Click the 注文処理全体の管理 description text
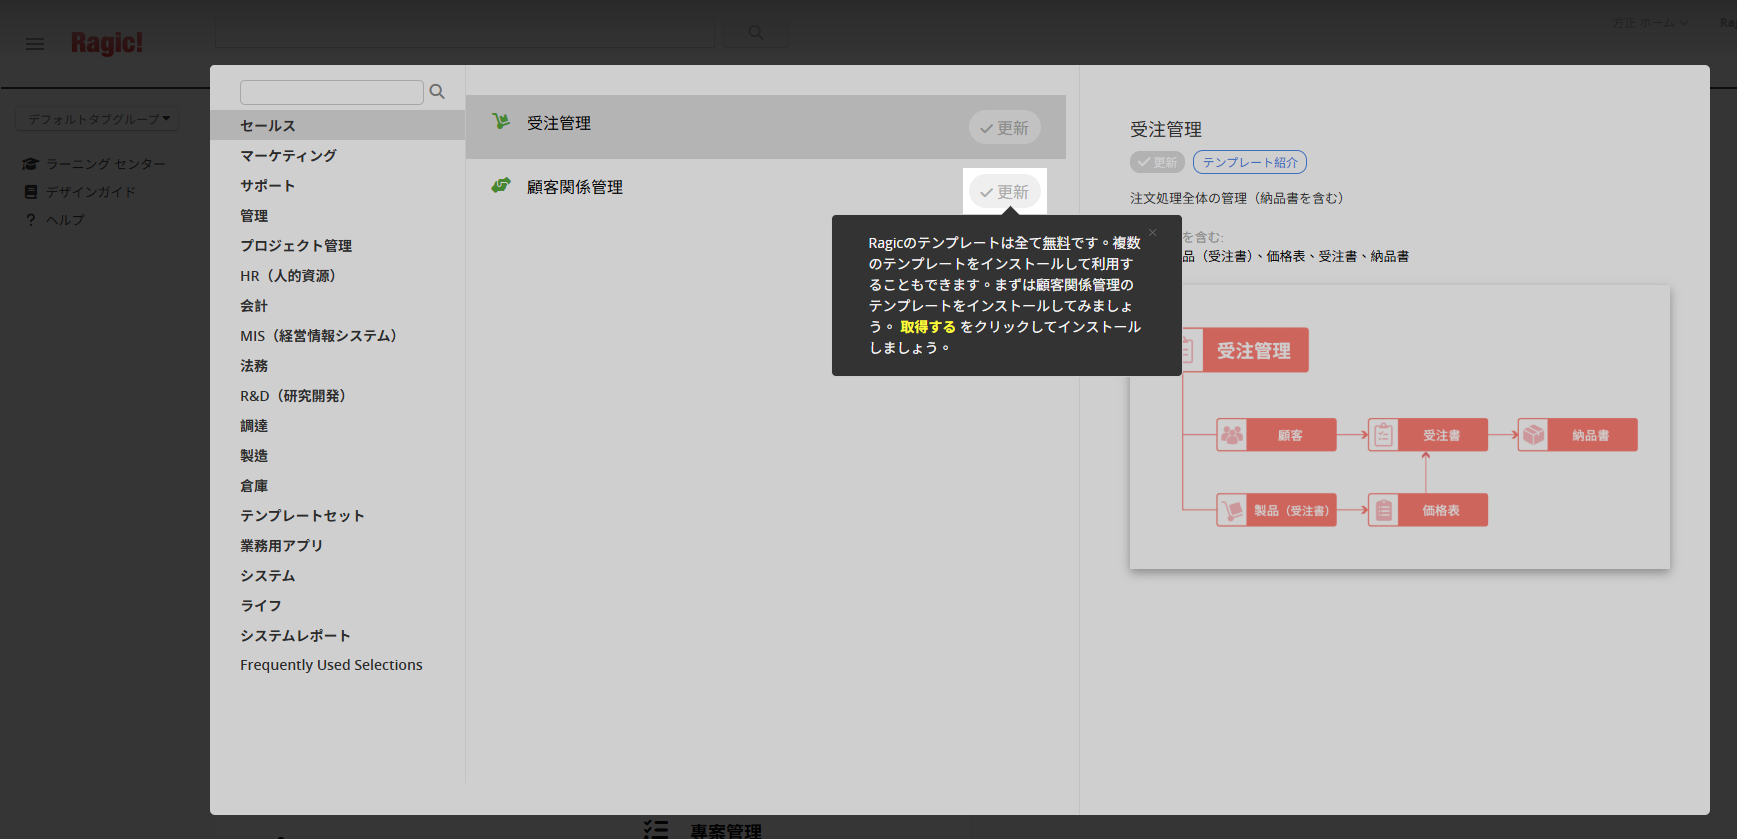This screenshot has height=839, width=1737. pyautogui.click(x=1237, y=198)
